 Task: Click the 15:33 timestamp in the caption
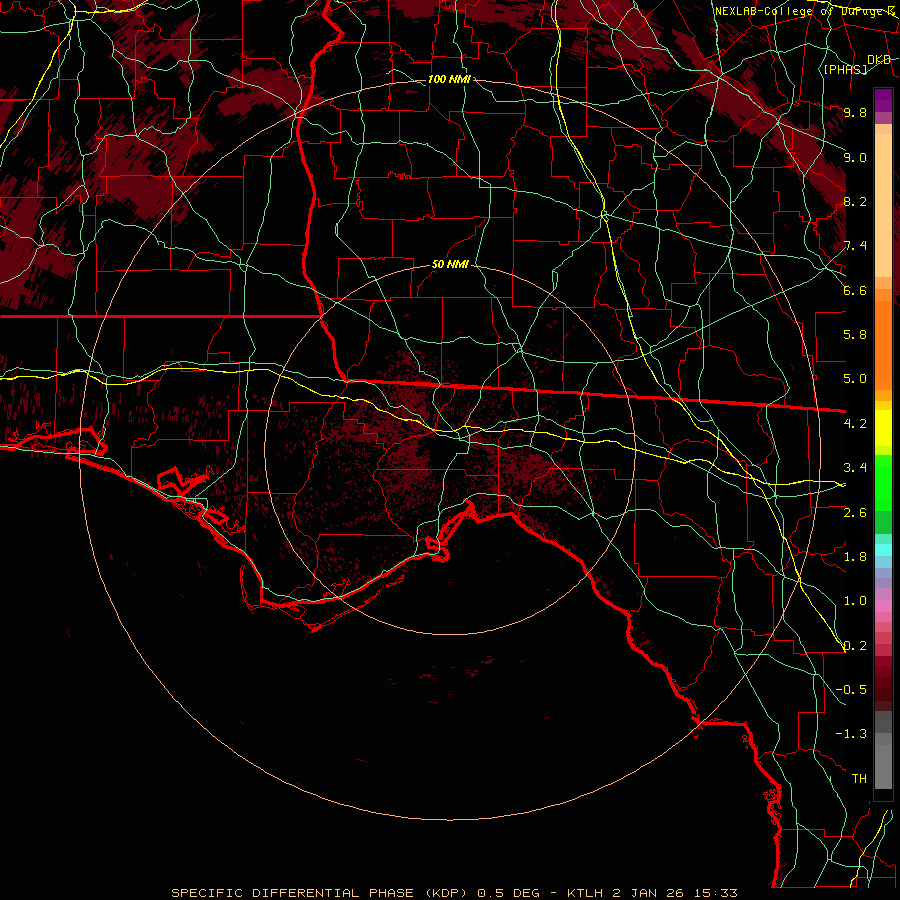point(714,893)
